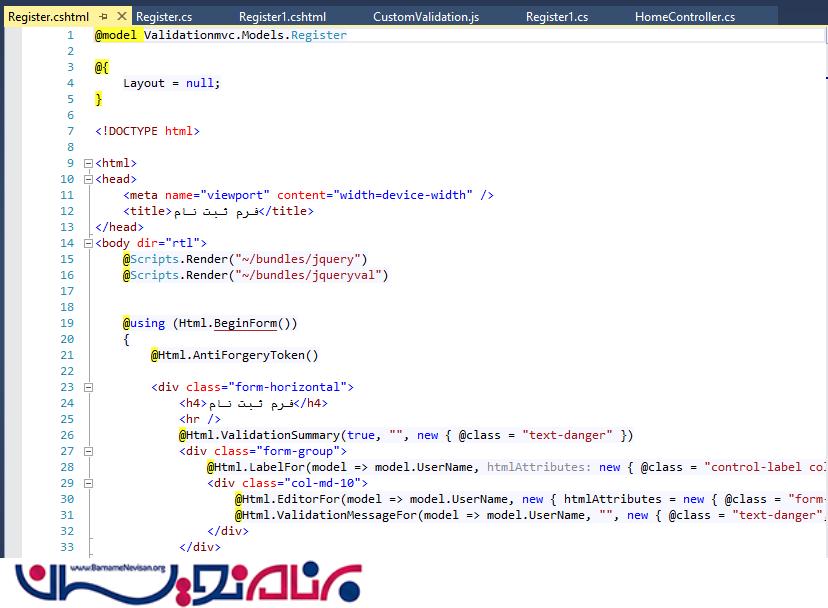
Task: Collapse the col-md-10 div on line 29
Action: coord(88,483)
